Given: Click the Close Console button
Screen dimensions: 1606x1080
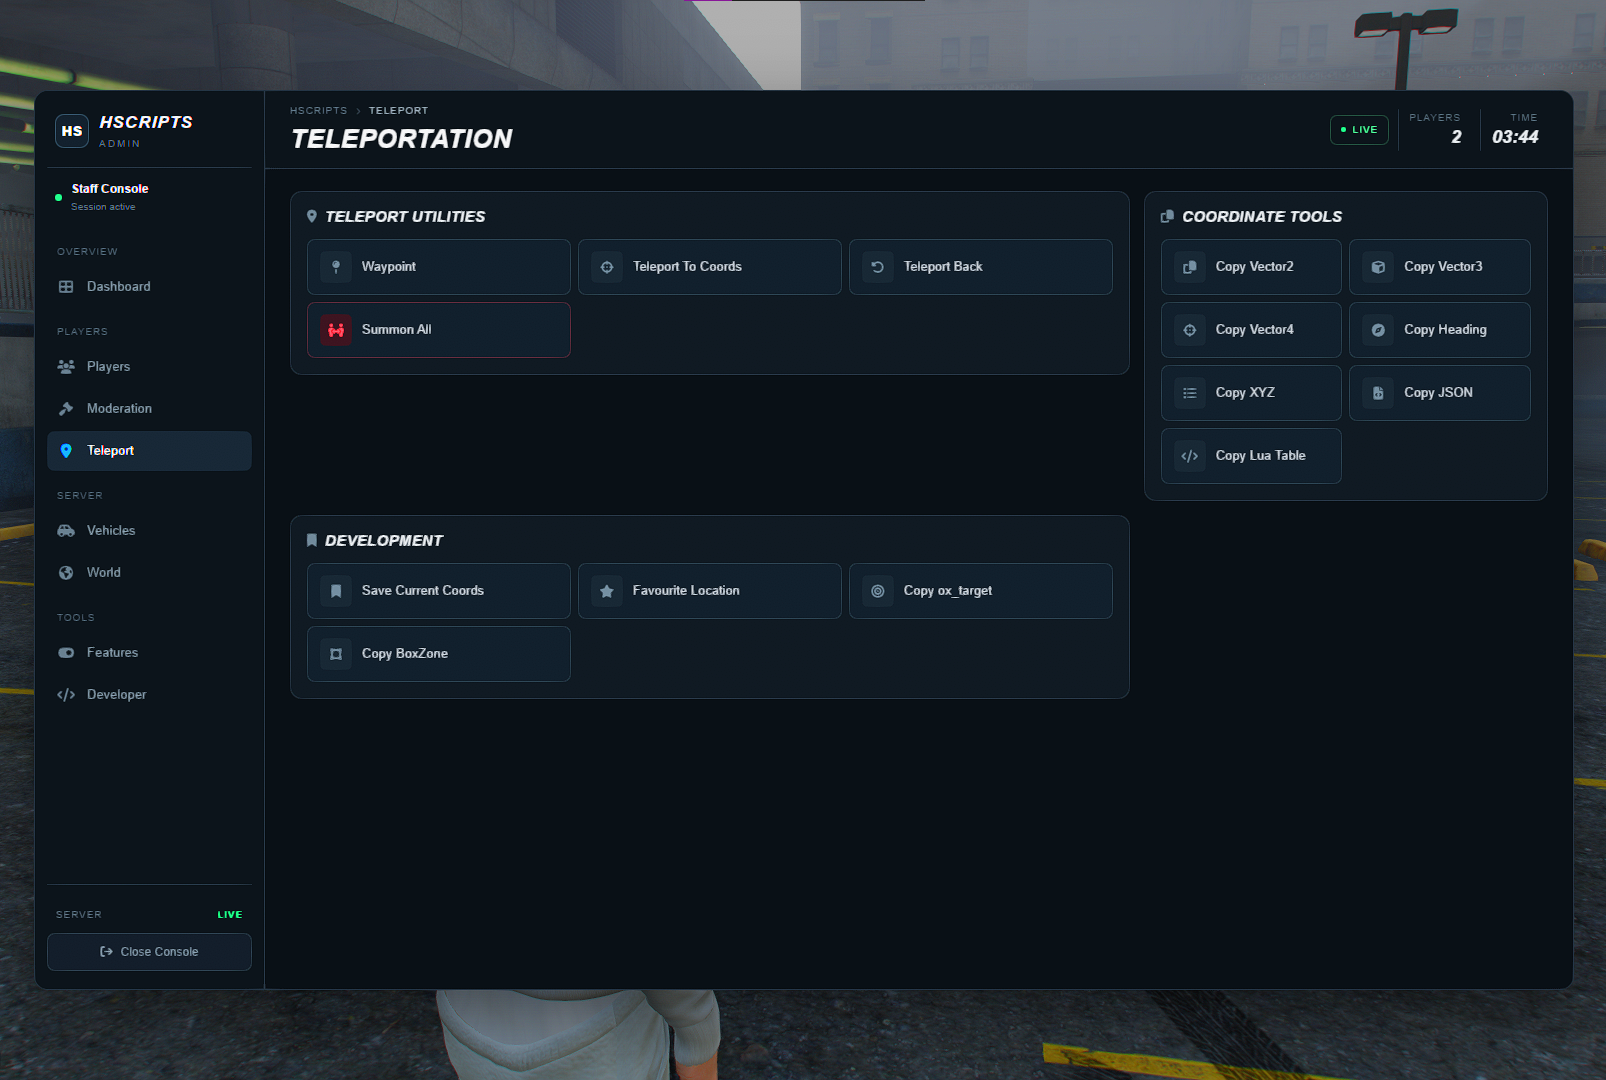Looking at the screenshot, I should [149, 952].
